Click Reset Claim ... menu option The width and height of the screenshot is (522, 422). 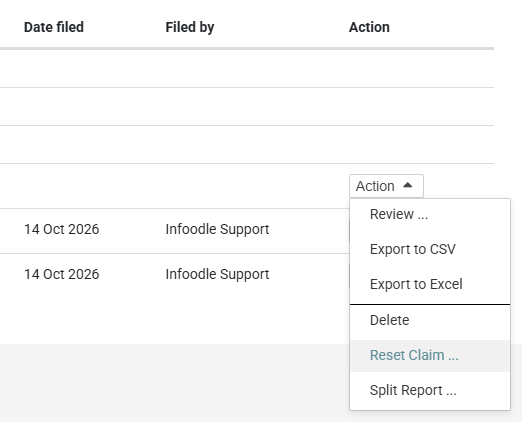tap(430, 356)
